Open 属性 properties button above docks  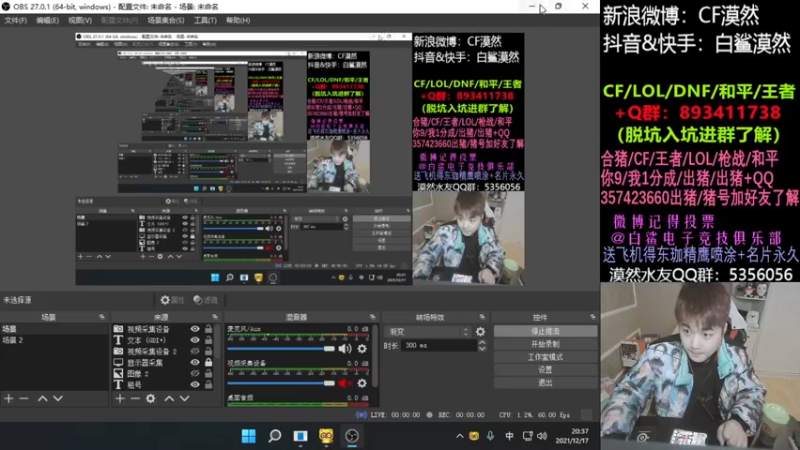point(172,300)
